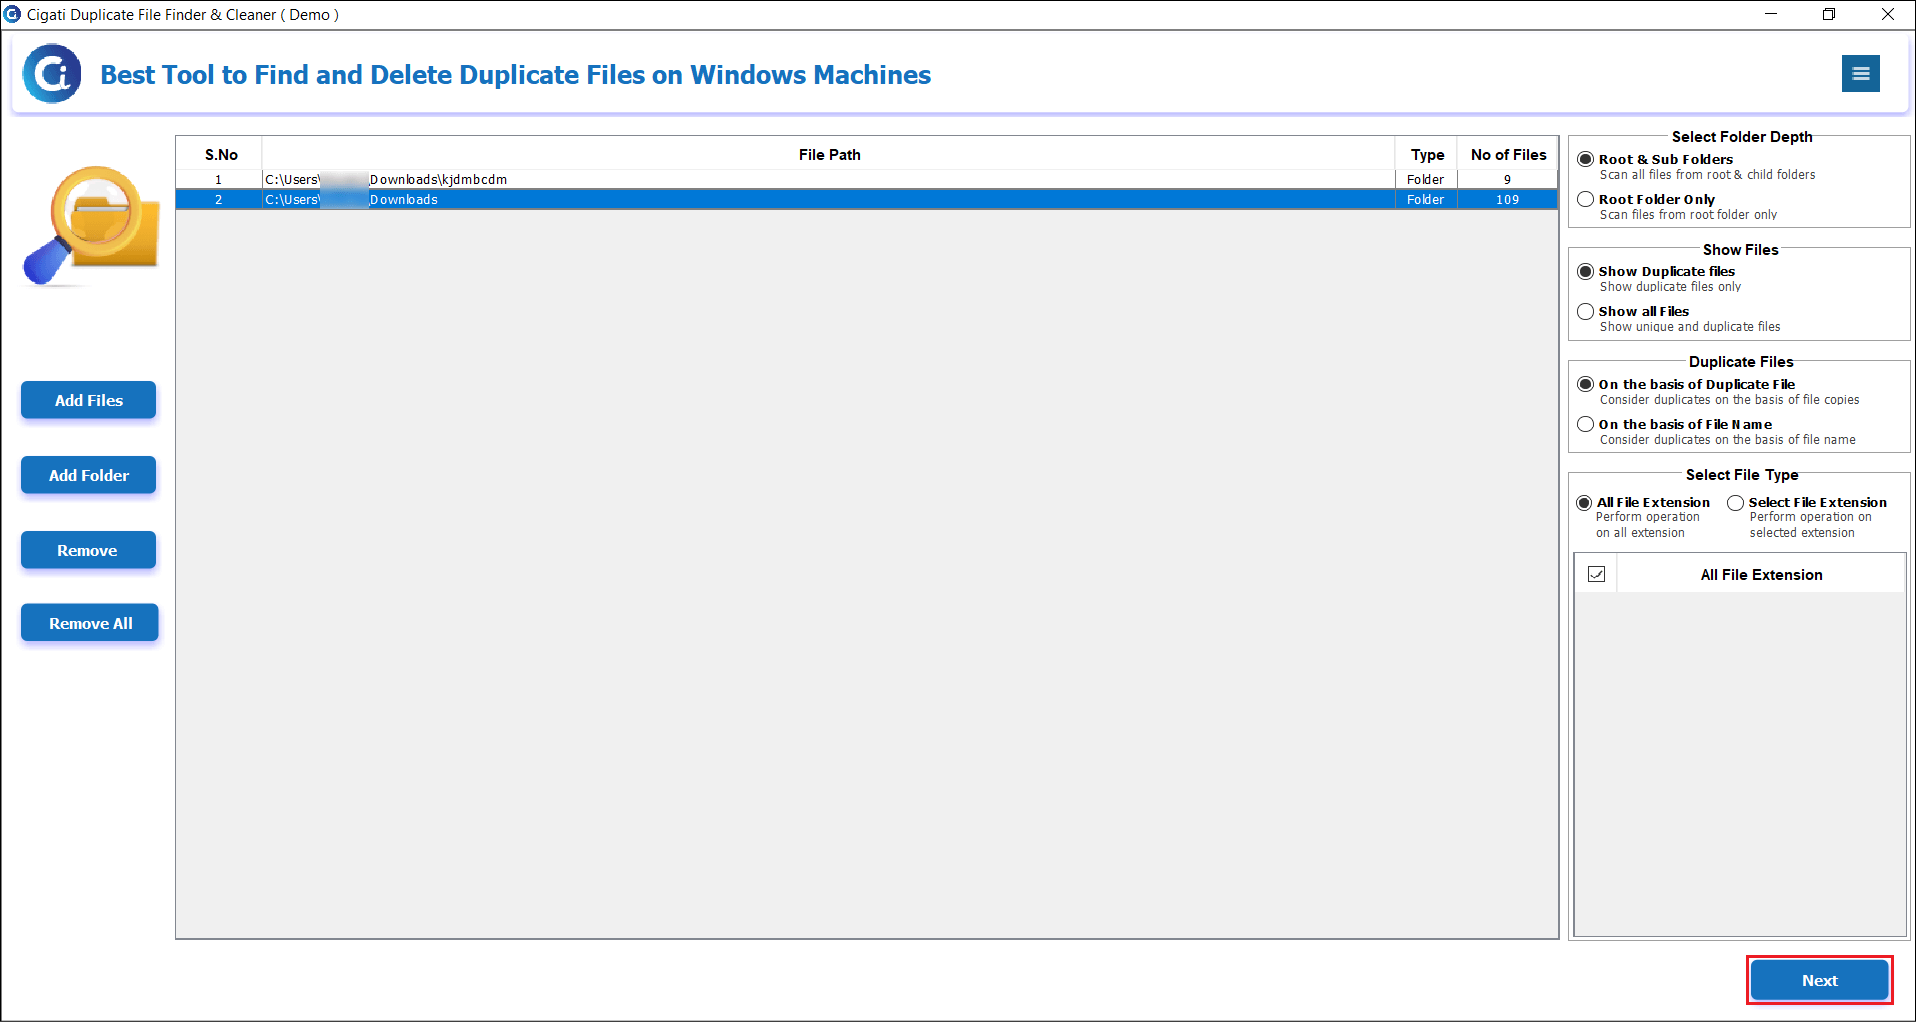The image size is (1917, 1022).
Task: Click 'Scan all files from root & child folders'
Action: (1707, 175)
